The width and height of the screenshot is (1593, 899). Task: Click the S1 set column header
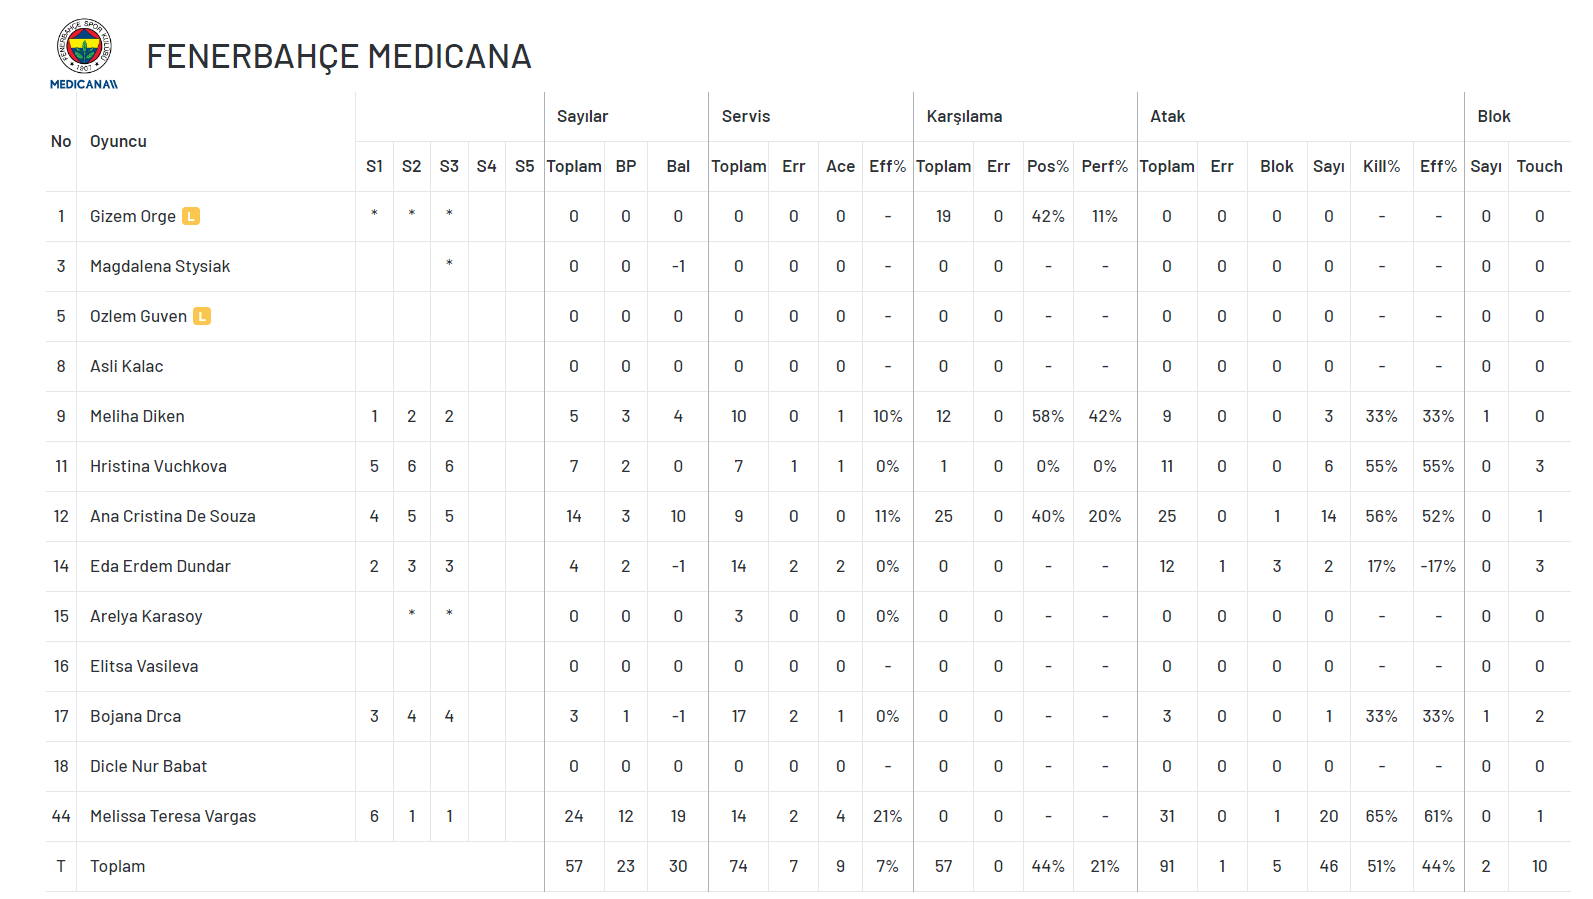point(374,166)
